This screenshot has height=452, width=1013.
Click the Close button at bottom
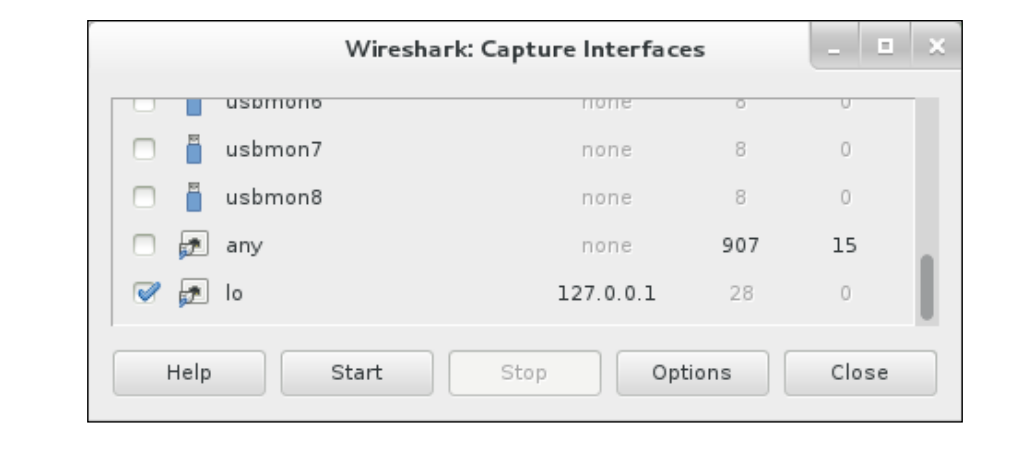click(x=860, y=373)
